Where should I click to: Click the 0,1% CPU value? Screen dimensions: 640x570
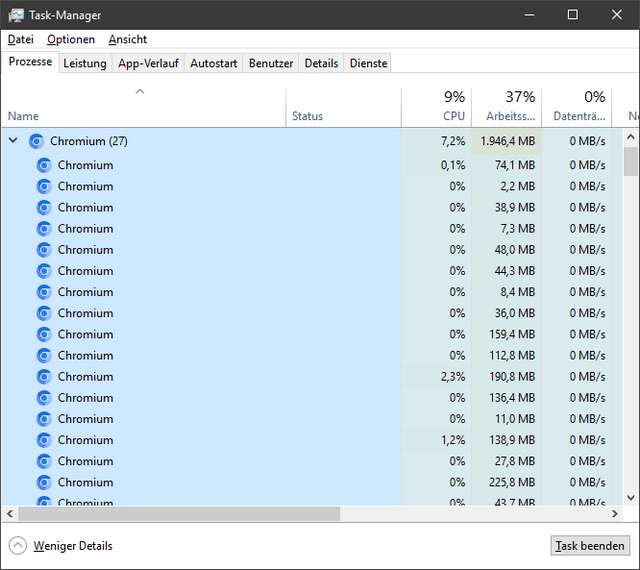(x=453, y=165)
